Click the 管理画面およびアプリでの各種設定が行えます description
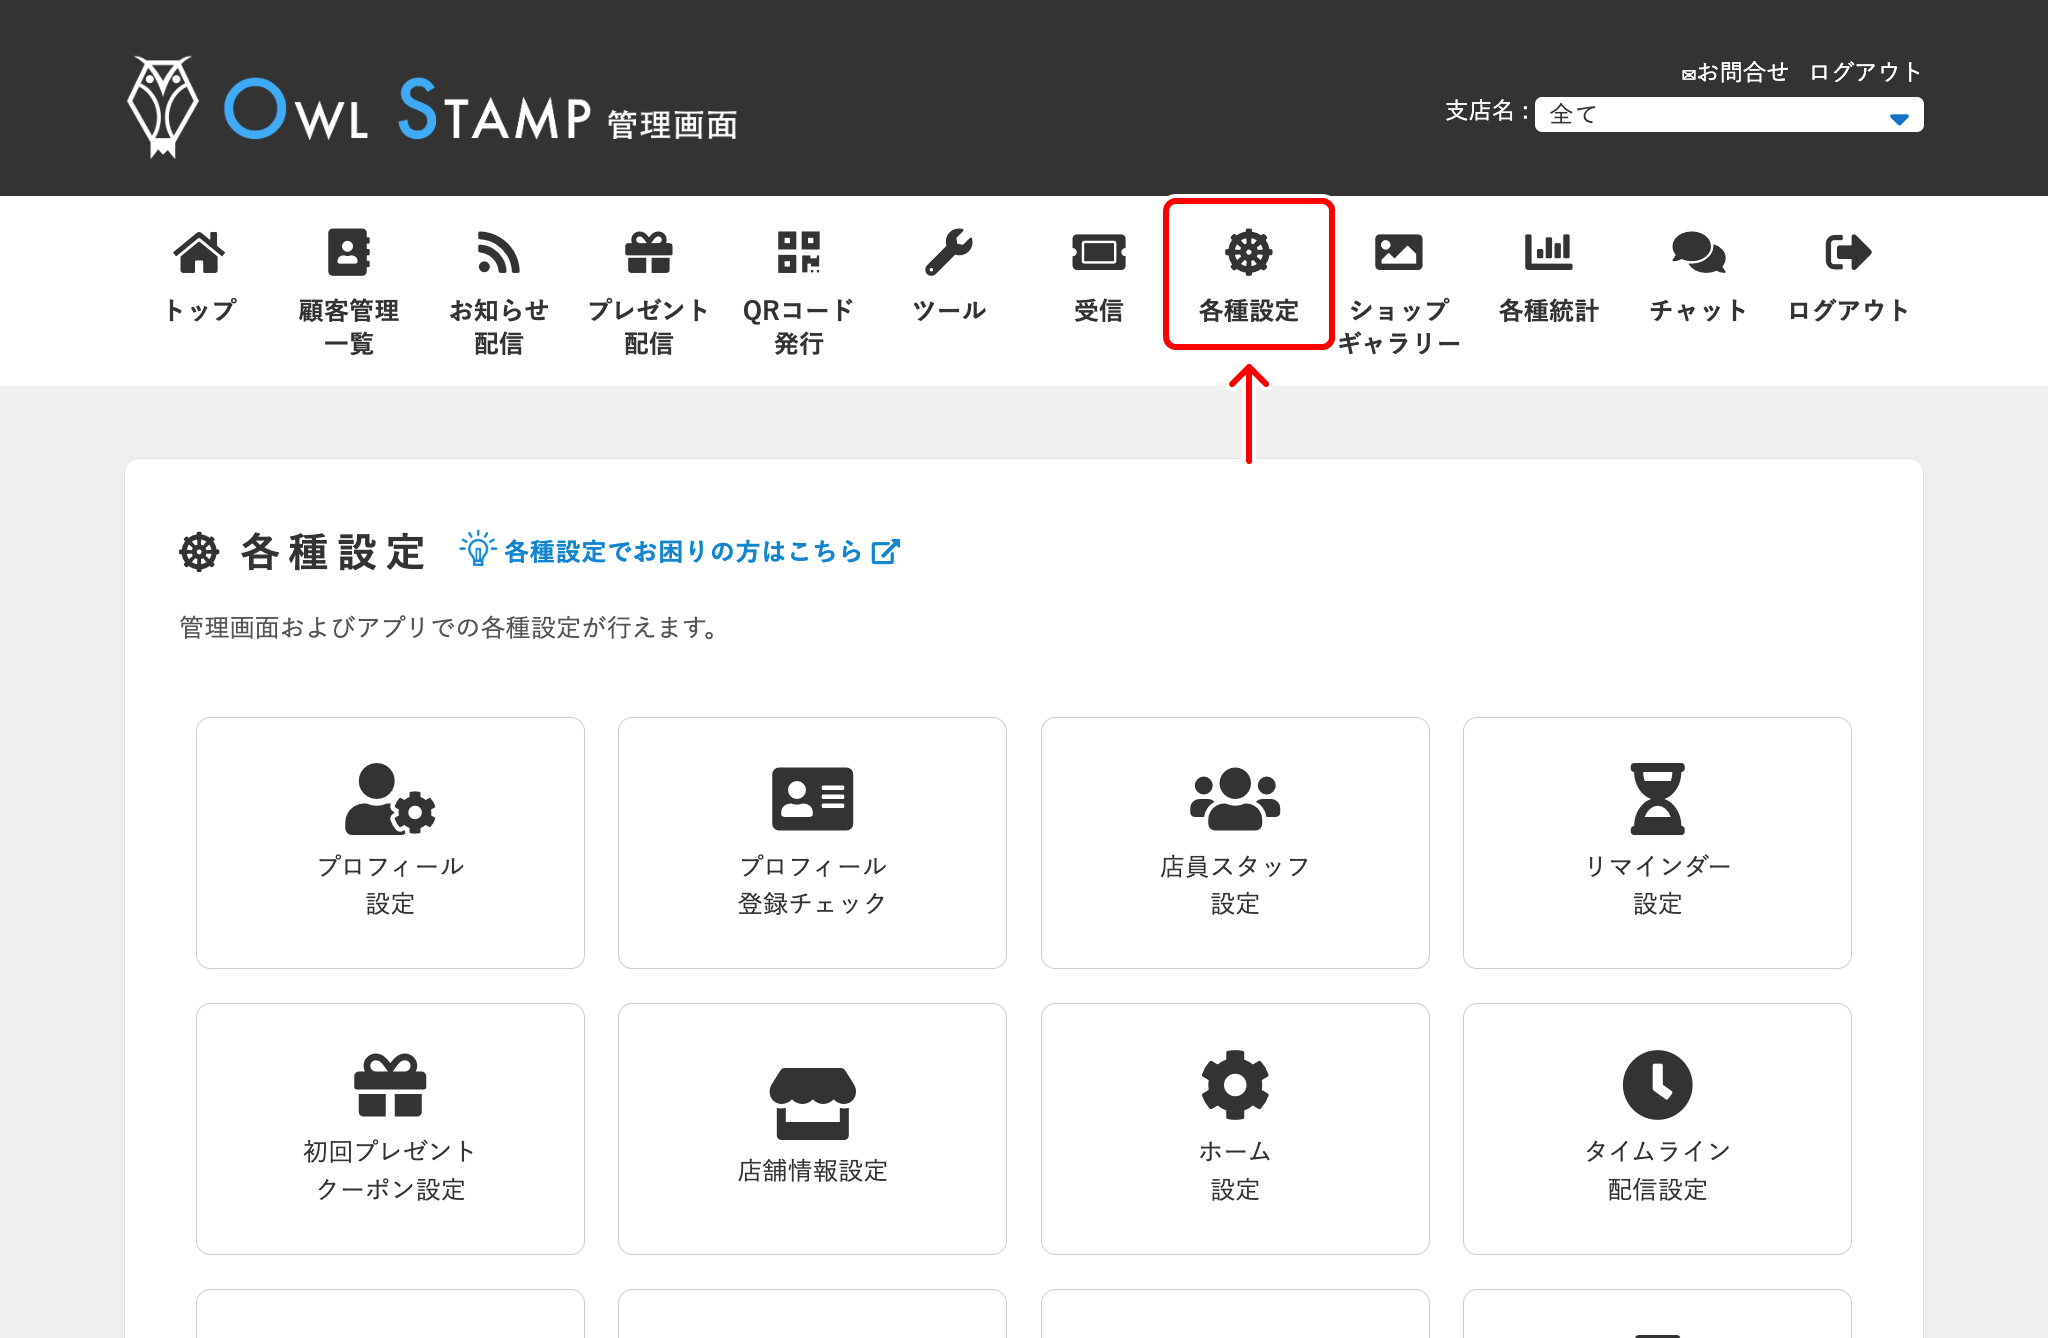 point(451,627)
